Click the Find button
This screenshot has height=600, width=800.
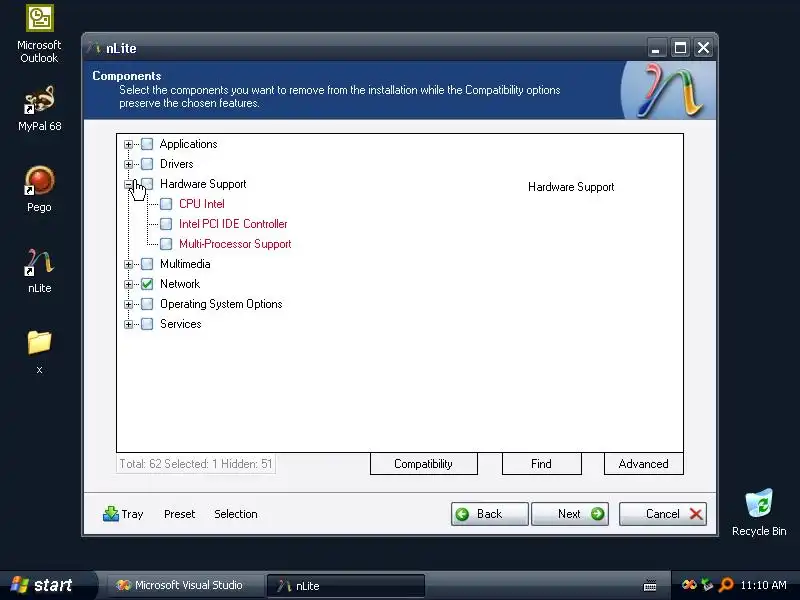click(x=541, y=464)
